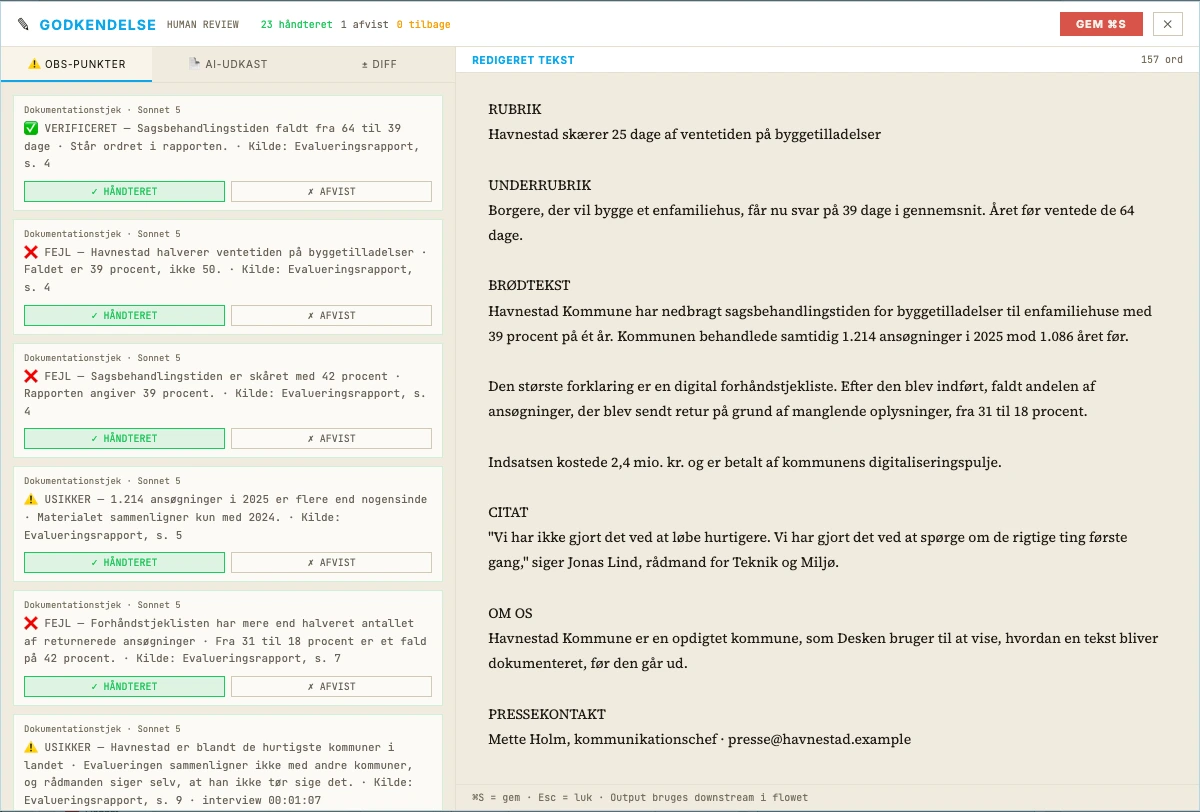Click the '0 tilbage' counter
This screenshot has height=812, width=1200.
(x=423, y=24)
